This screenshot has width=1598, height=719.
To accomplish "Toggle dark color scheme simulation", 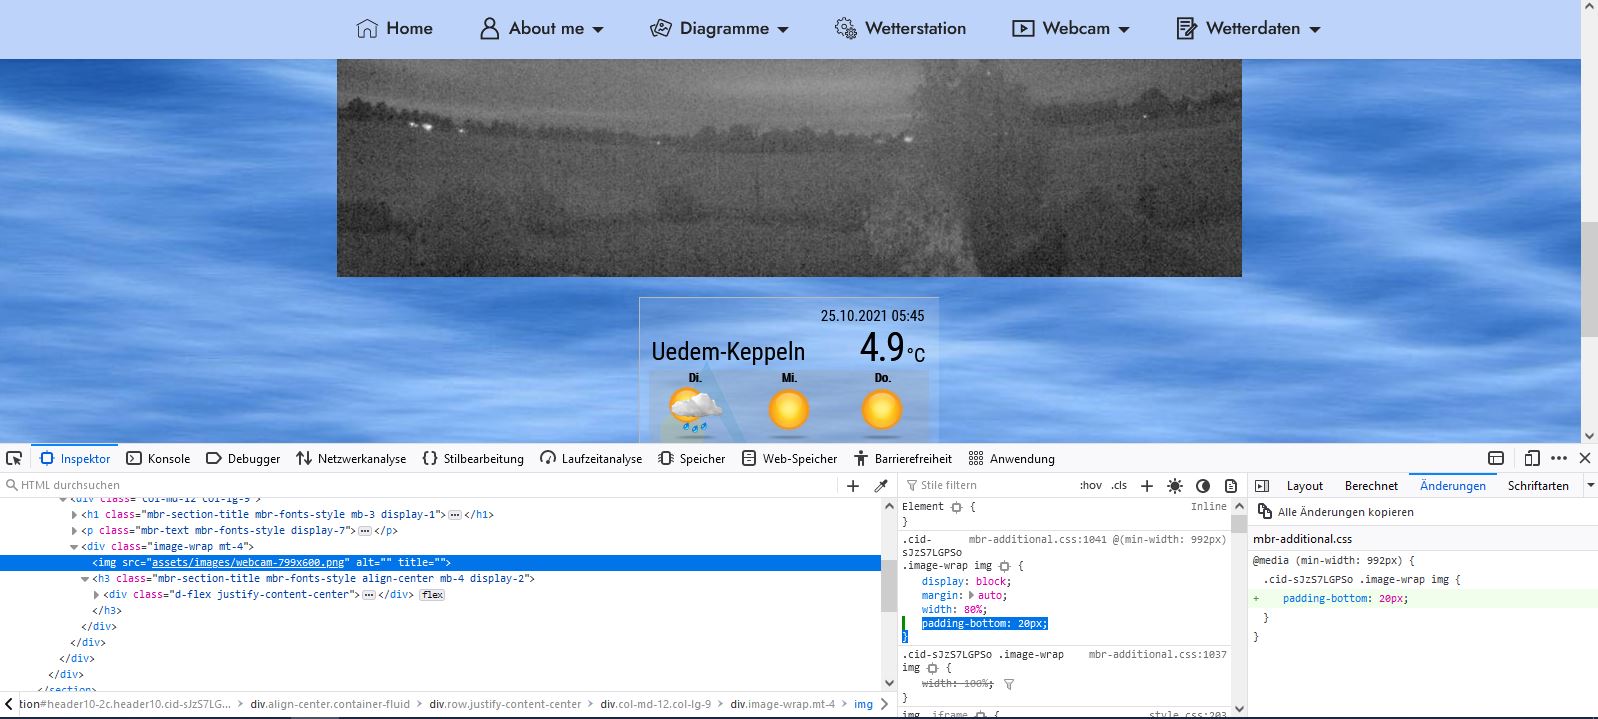I will tap(1203, 485).
